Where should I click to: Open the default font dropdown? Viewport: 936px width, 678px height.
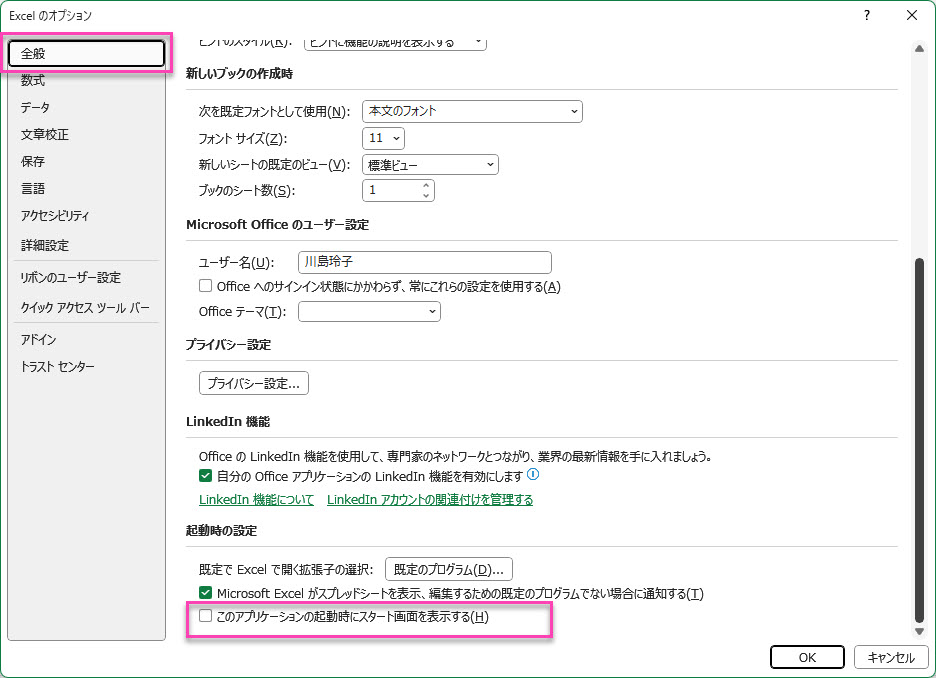[472, 111]
